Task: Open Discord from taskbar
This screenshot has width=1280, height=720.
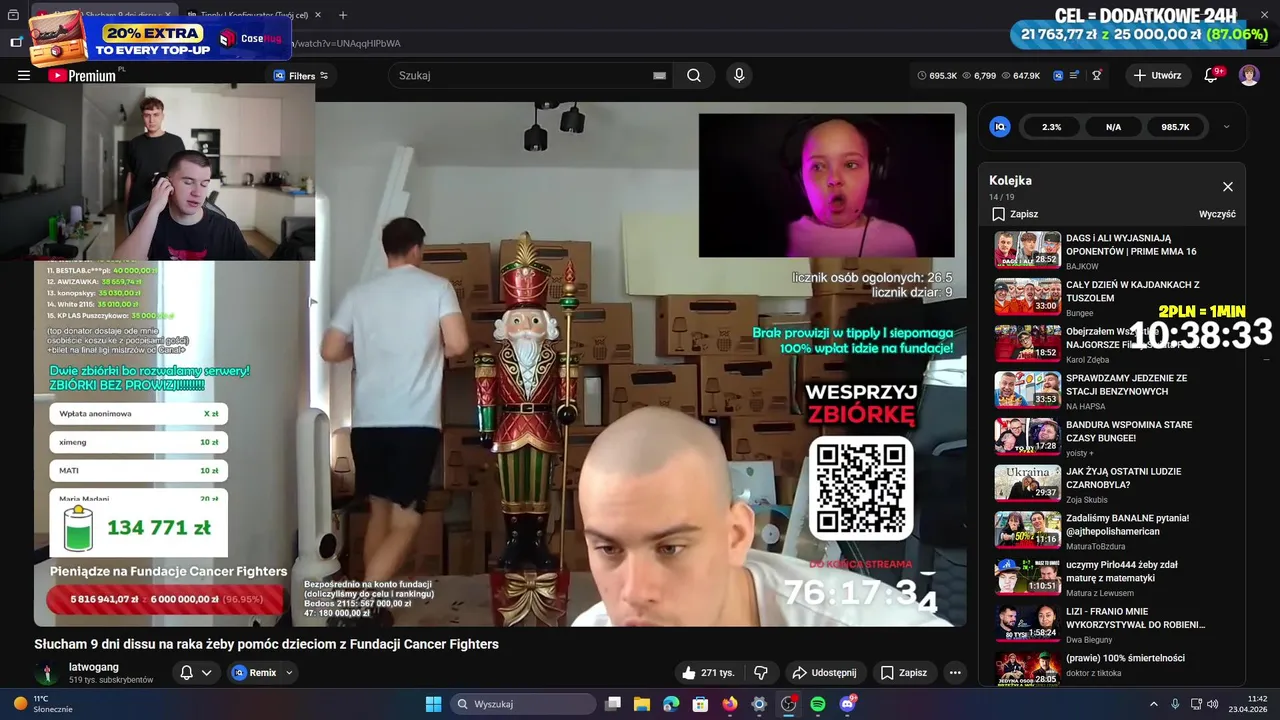Action: [x=848, y=704]
